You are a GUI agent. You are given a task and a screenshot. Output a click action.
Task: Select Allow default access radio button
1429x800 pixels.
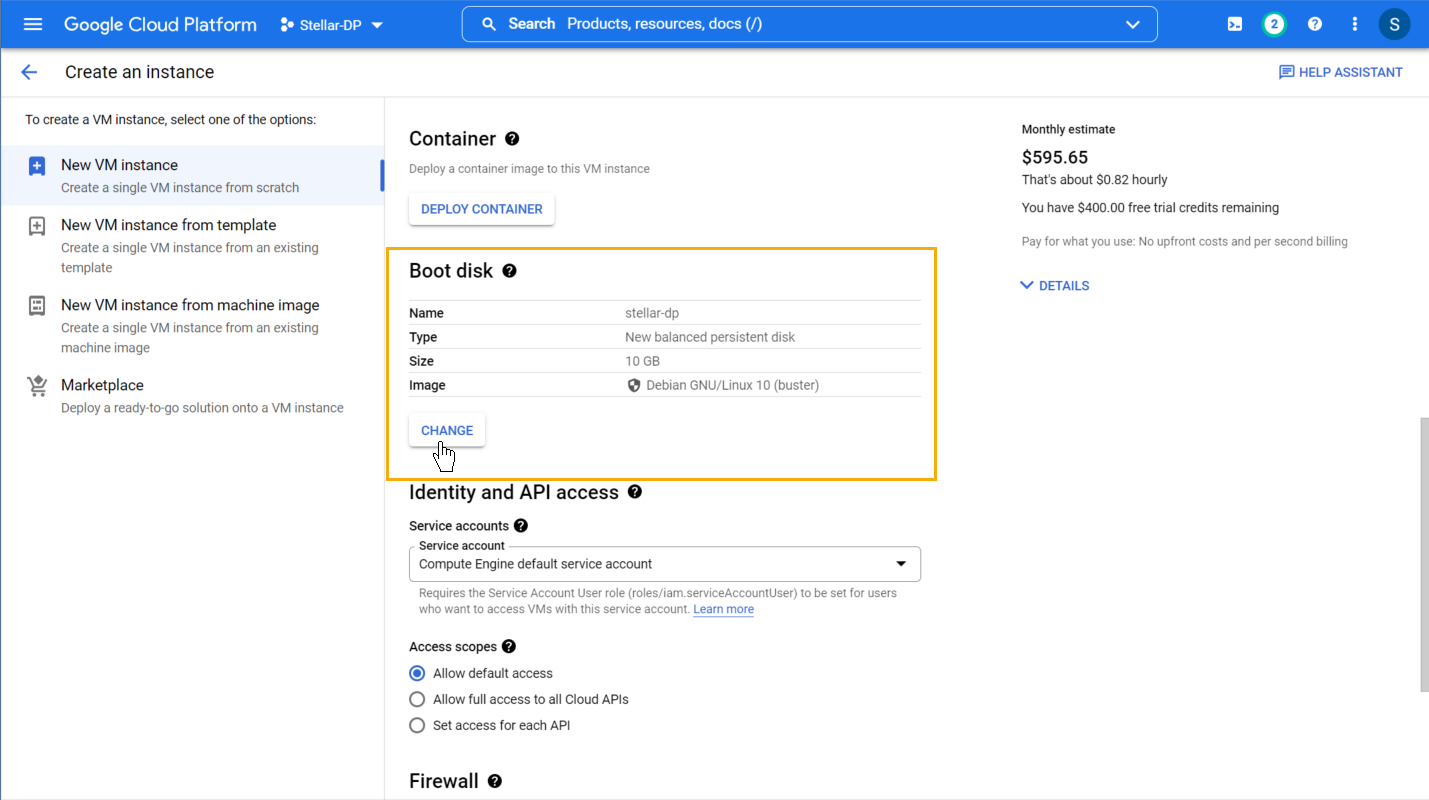point(417,673)
